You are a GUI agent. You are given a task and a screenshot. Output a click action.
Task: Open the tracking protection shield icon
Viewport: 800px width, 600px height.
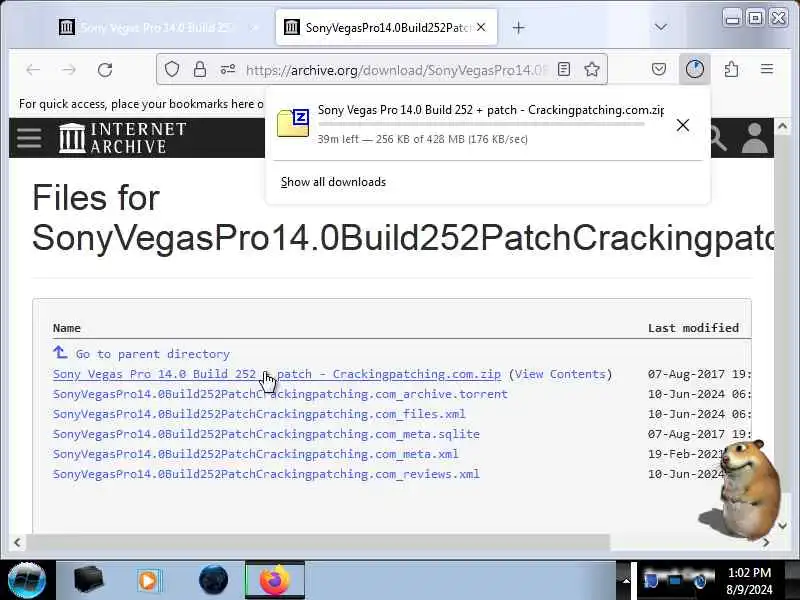pos(172,69)
